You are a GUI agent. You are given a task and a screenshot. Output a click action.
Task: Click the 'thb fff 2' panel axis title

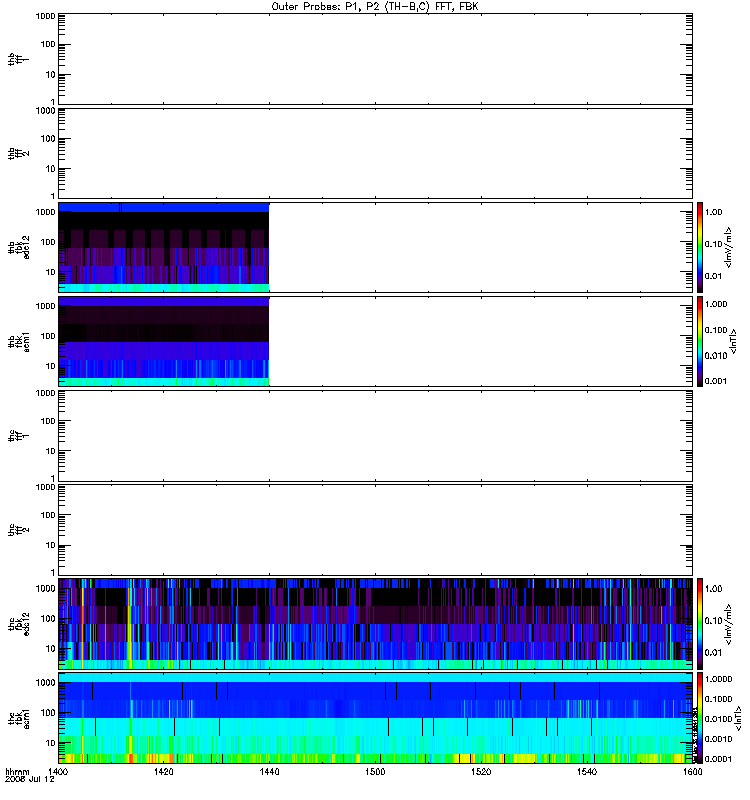click(19, 153)
